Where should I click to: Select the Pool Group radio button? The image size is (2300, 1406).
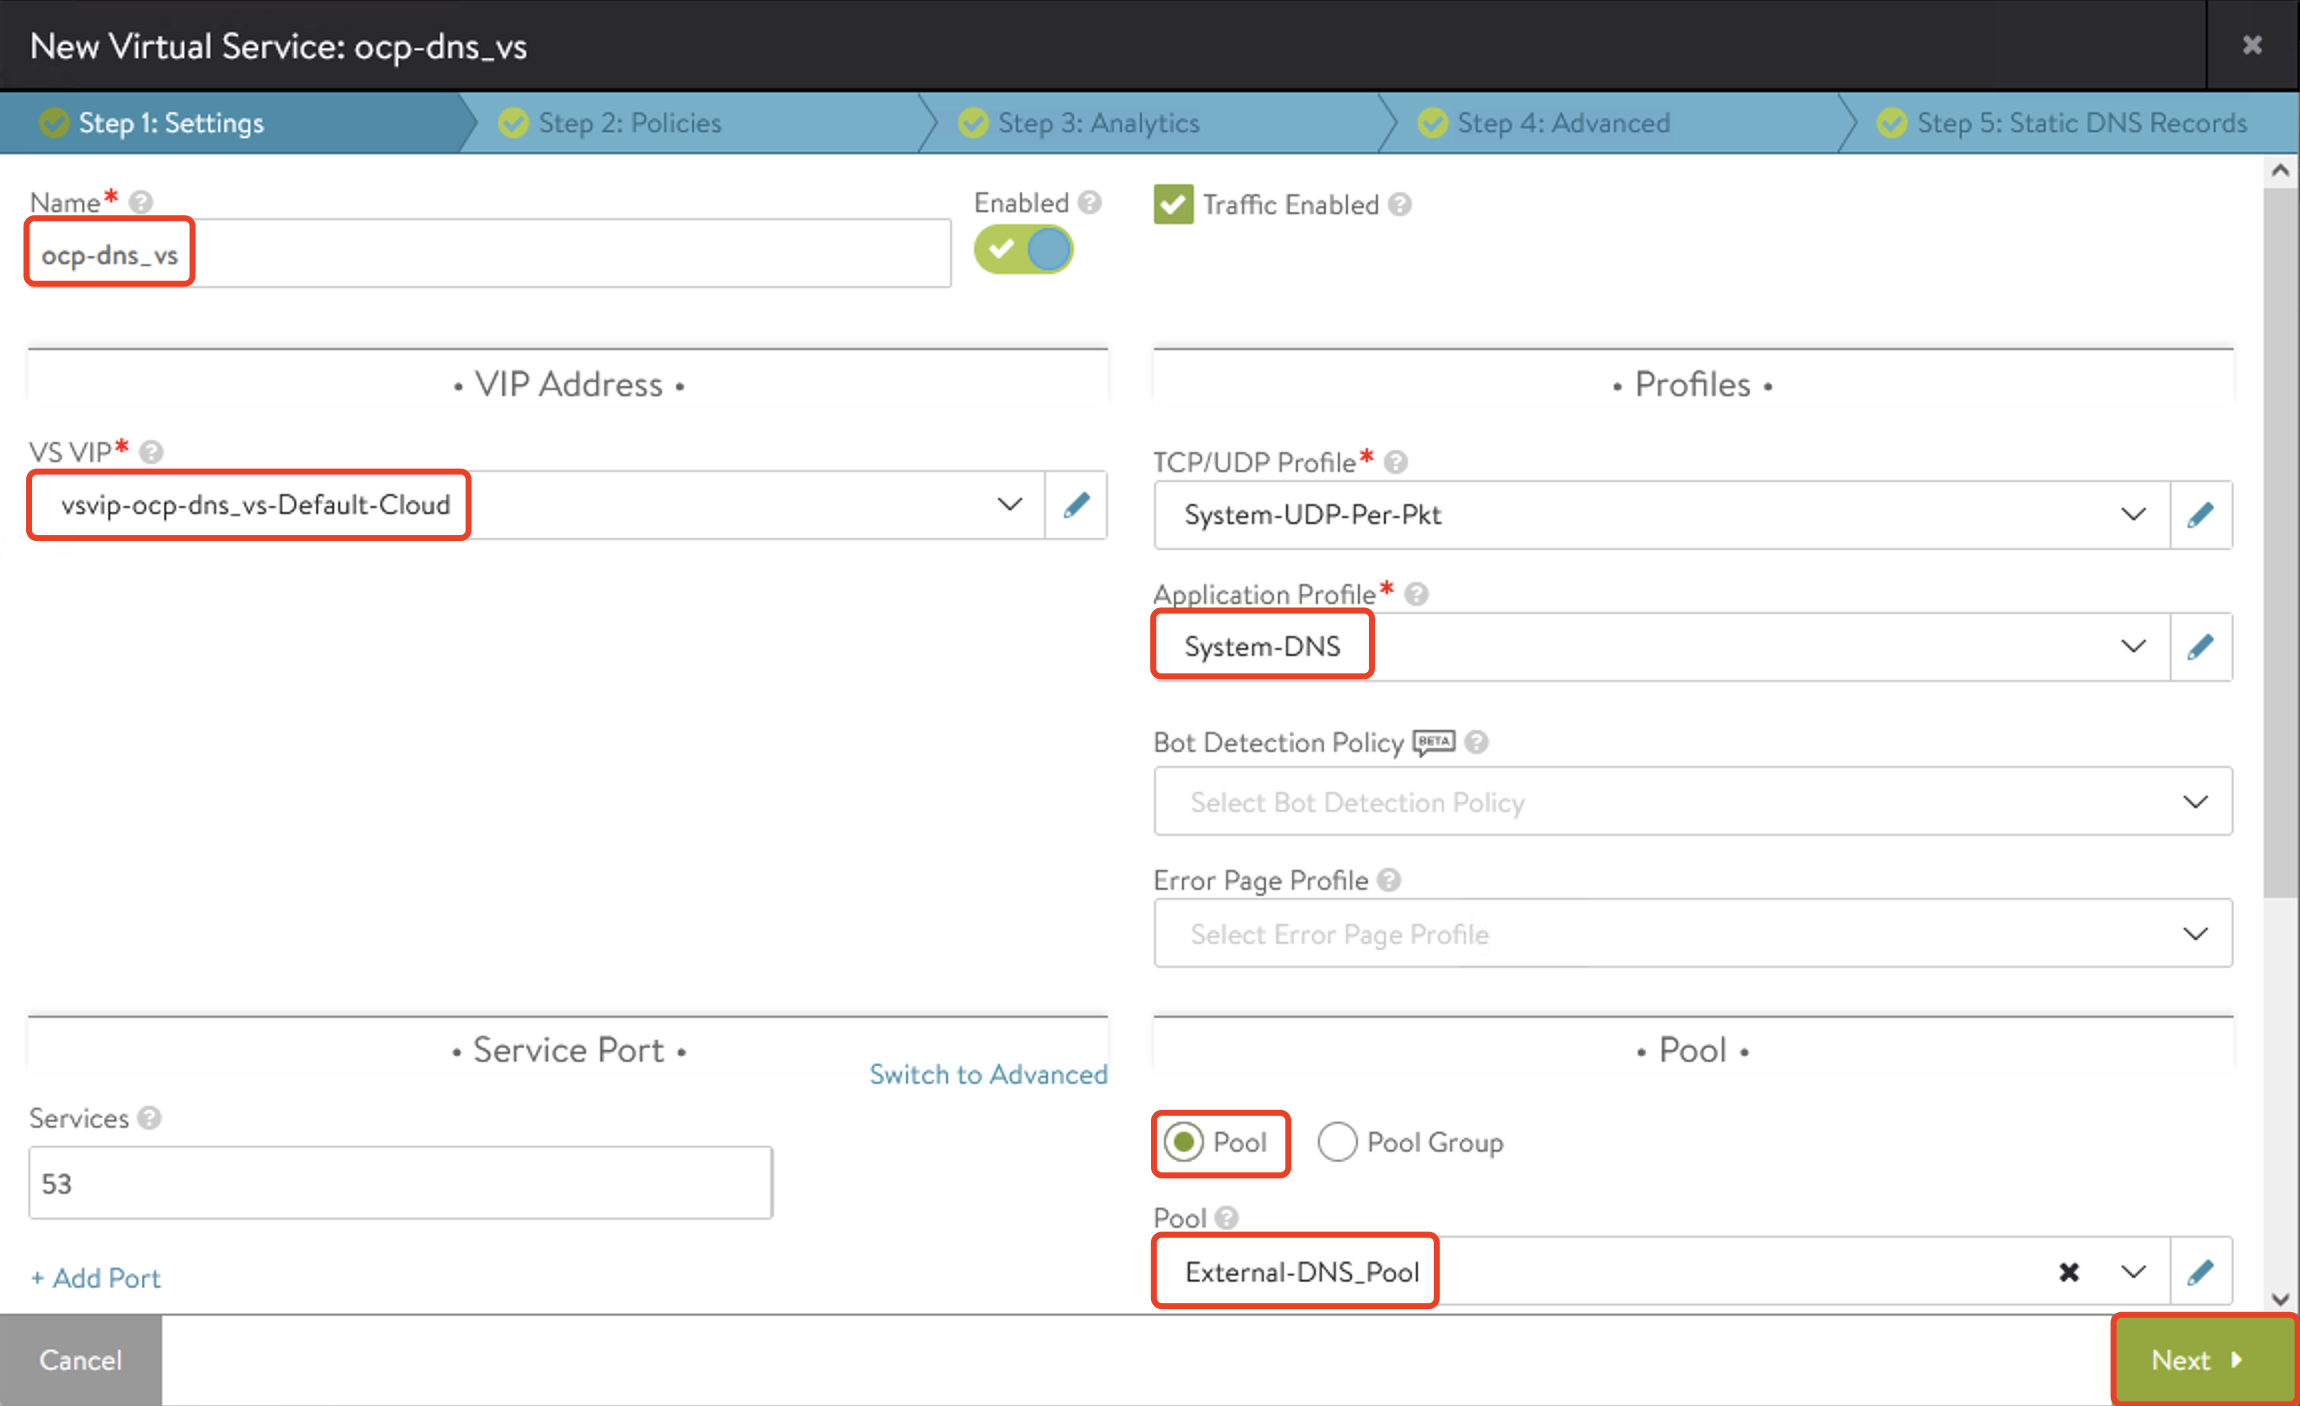[1337, 1142]
